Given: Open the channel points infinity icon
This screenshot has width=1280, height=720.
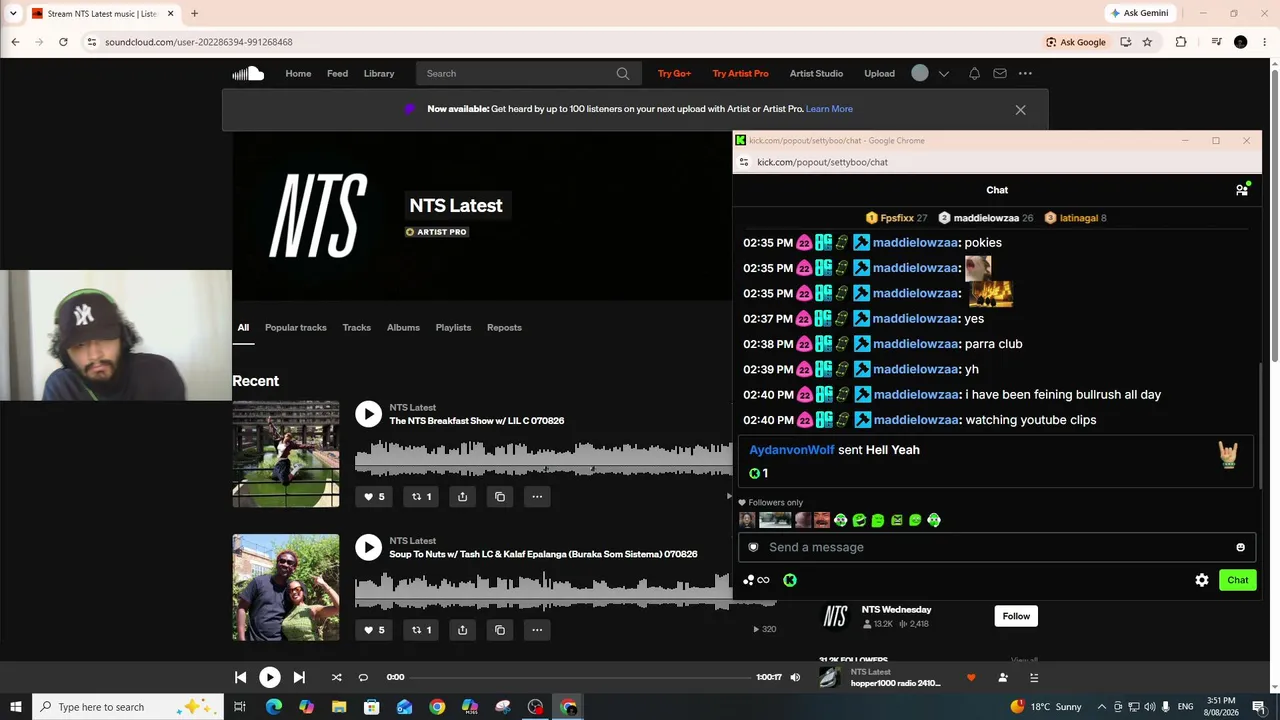Looking at the screenshot, I should click(757, 580).
